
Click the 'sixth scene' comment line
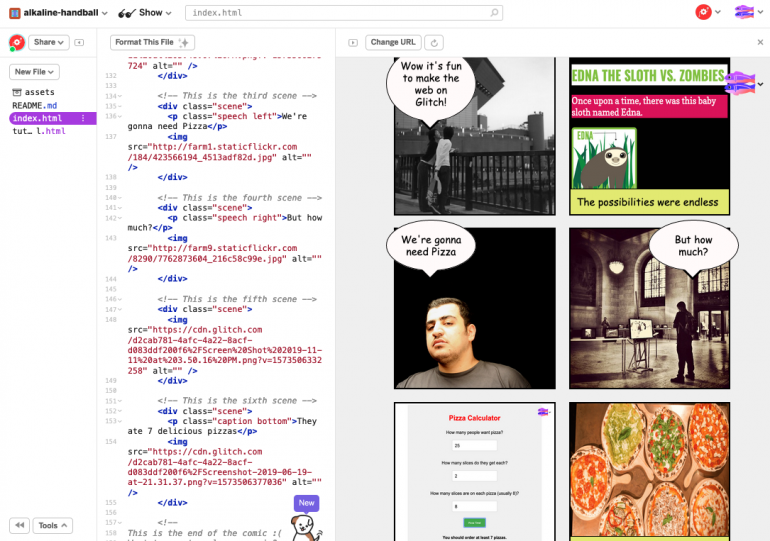237,401
